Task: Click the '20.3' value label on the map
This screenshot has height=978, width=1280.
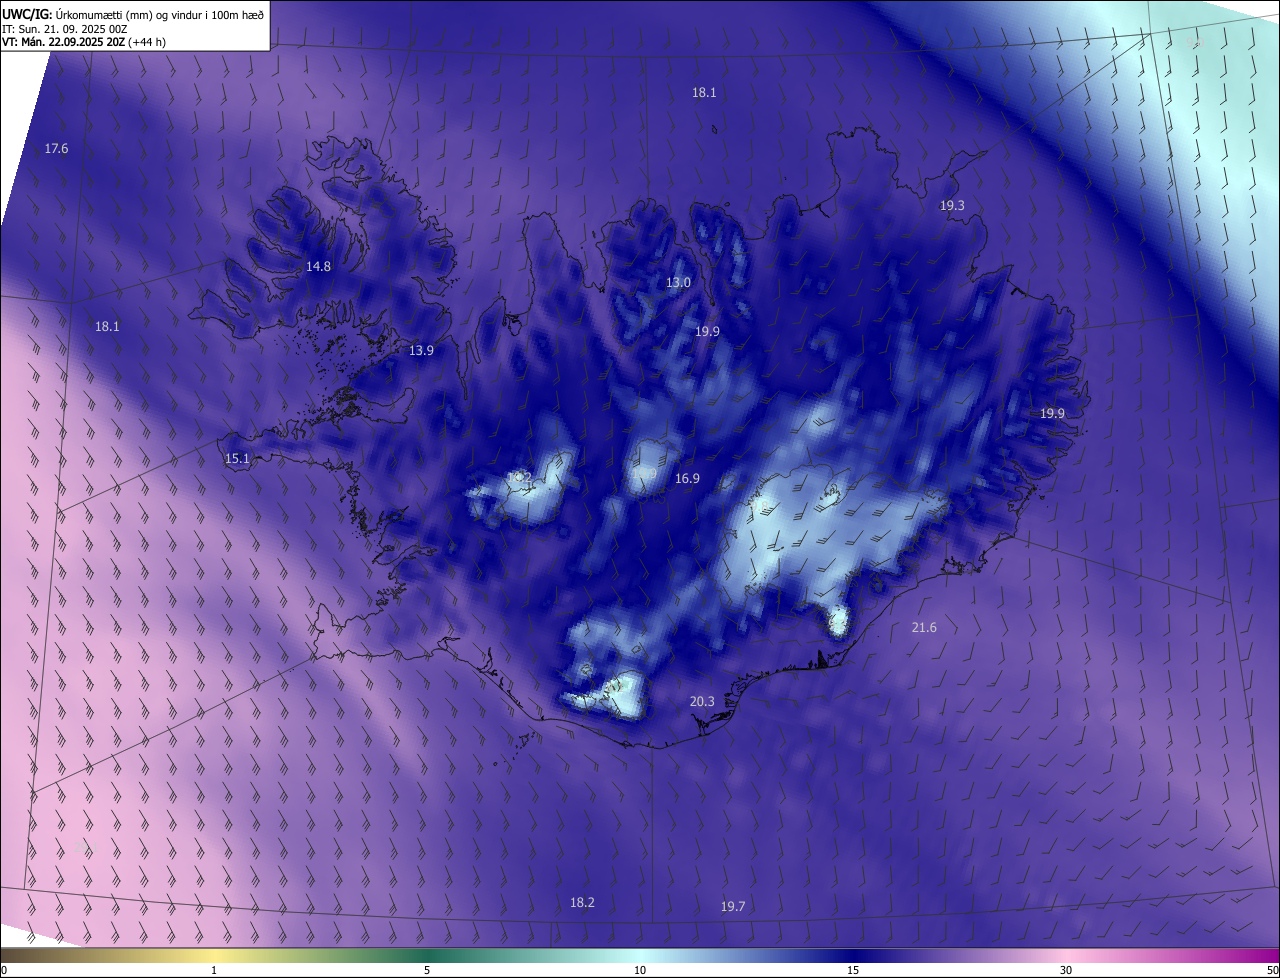Action: click(702, 702)
